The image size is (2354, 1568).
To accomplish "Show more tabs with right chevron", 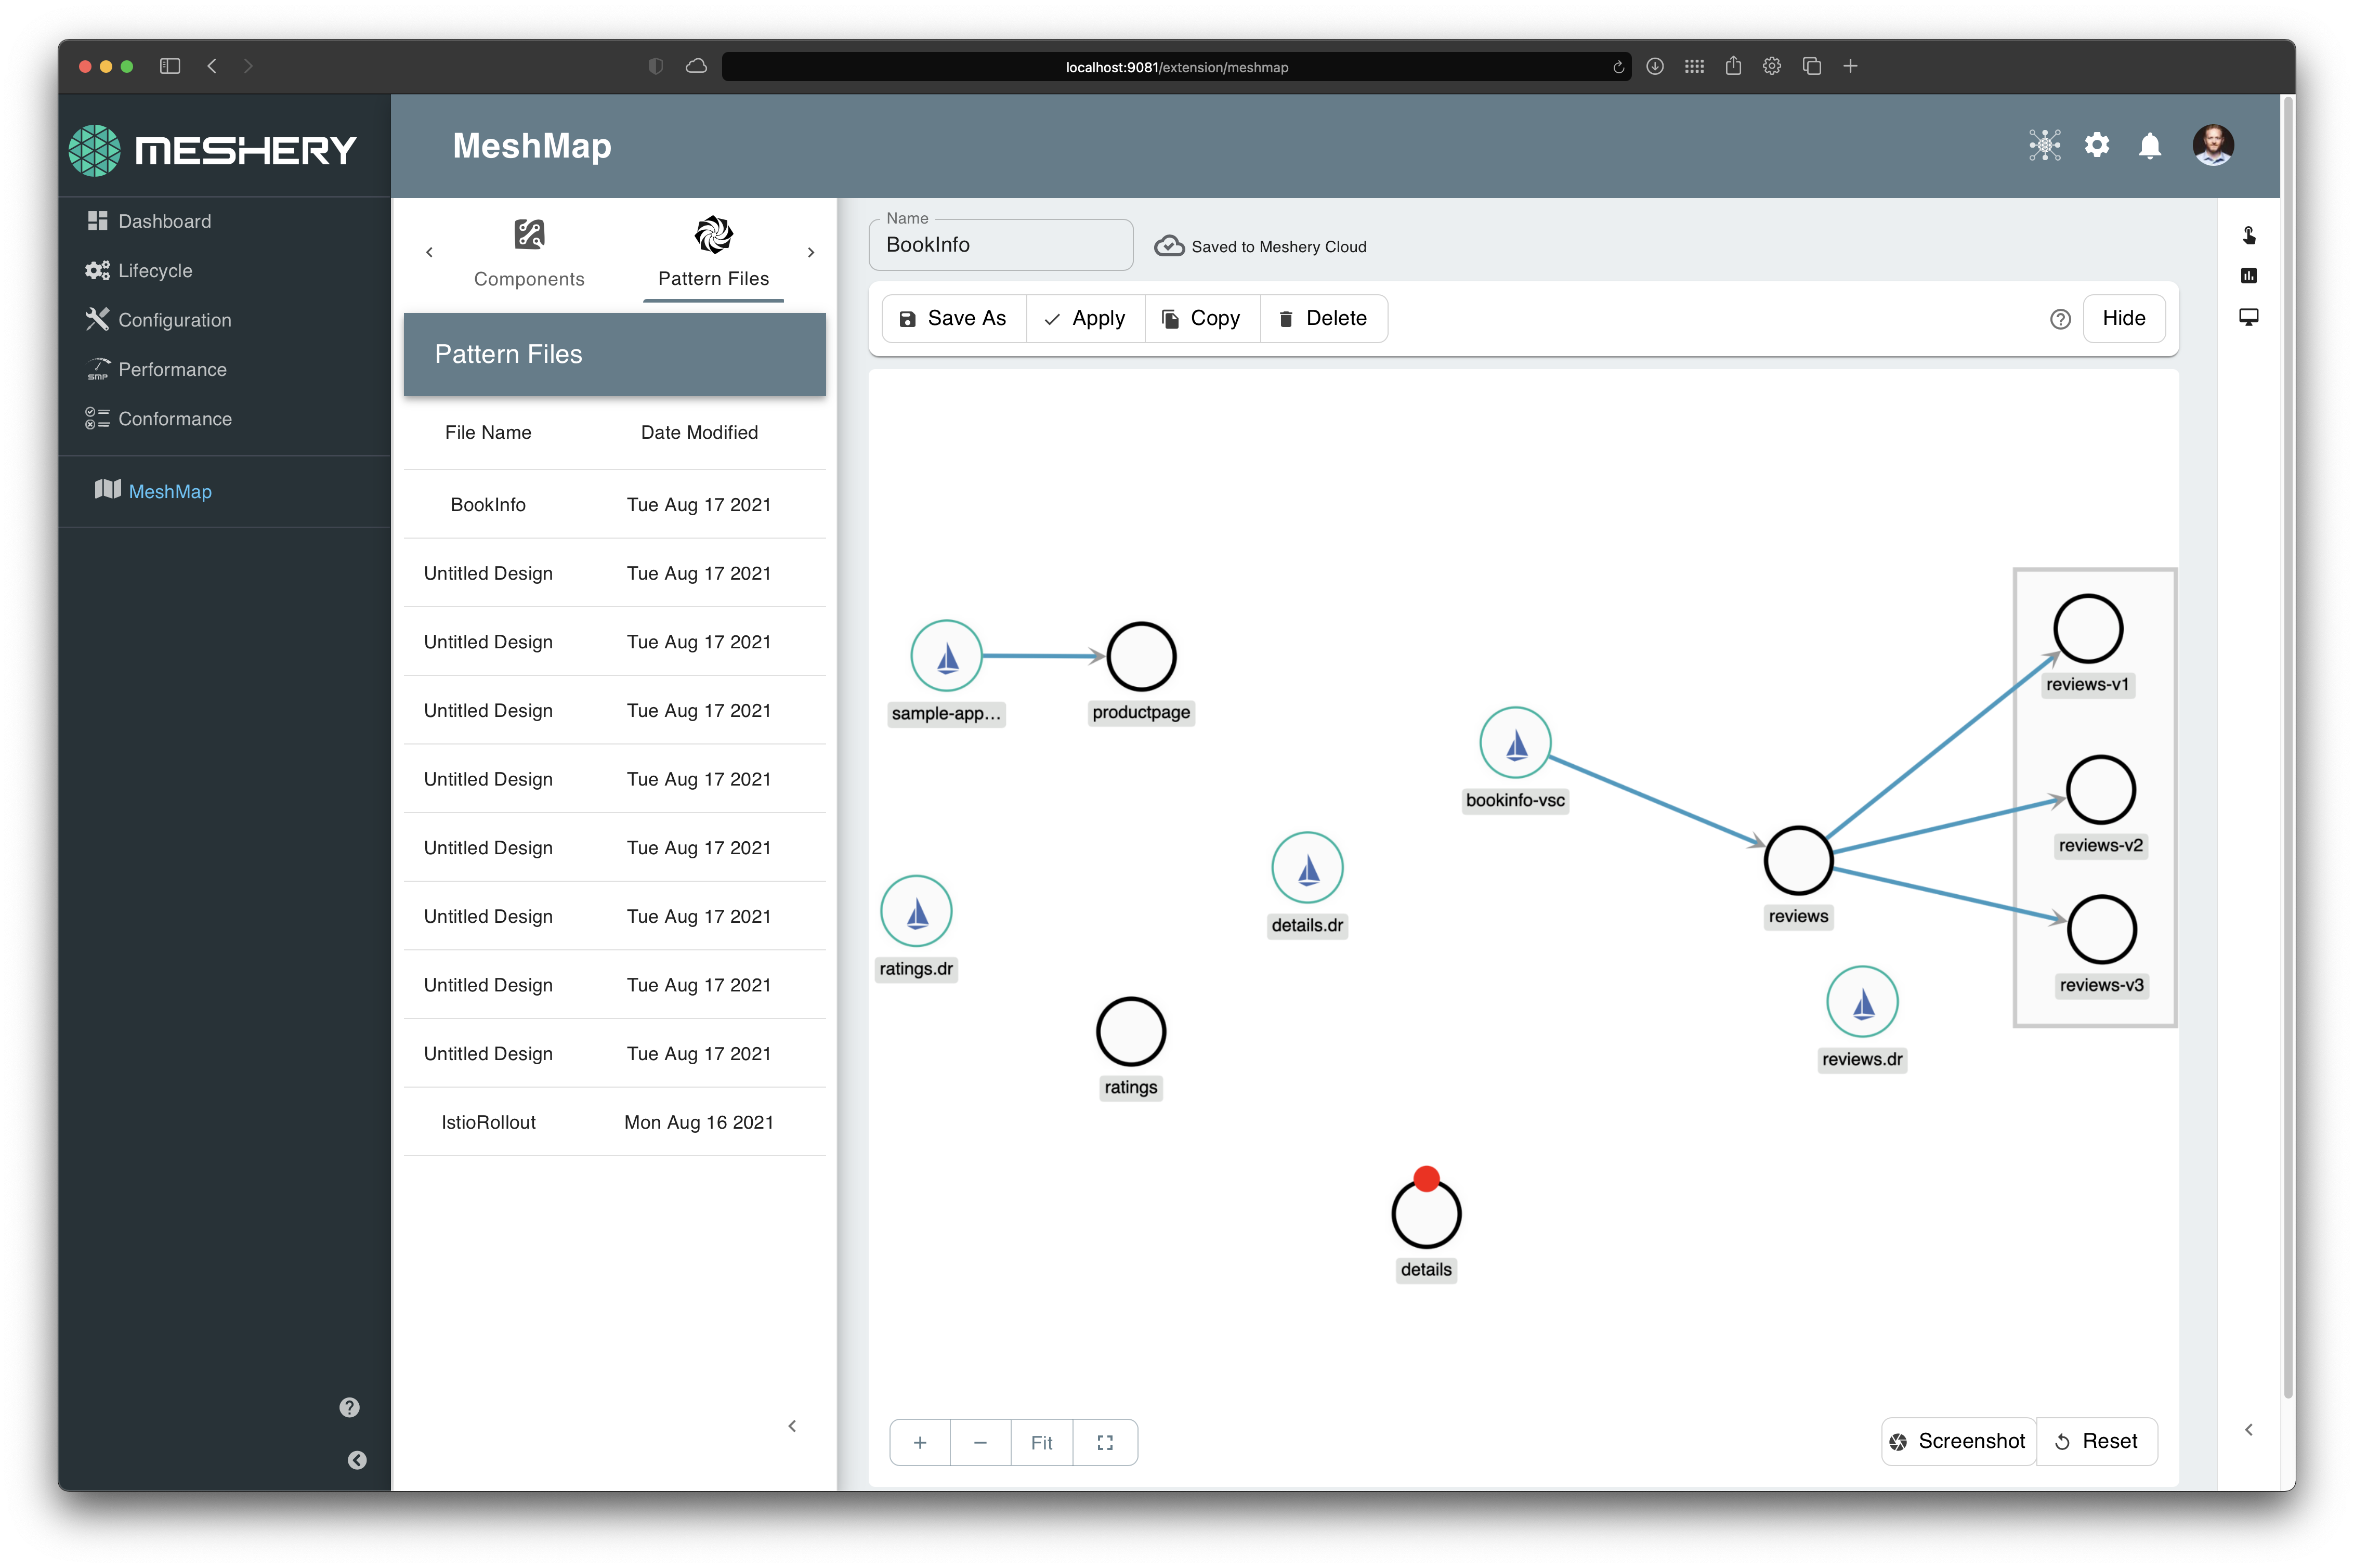I will pos(810,252).
